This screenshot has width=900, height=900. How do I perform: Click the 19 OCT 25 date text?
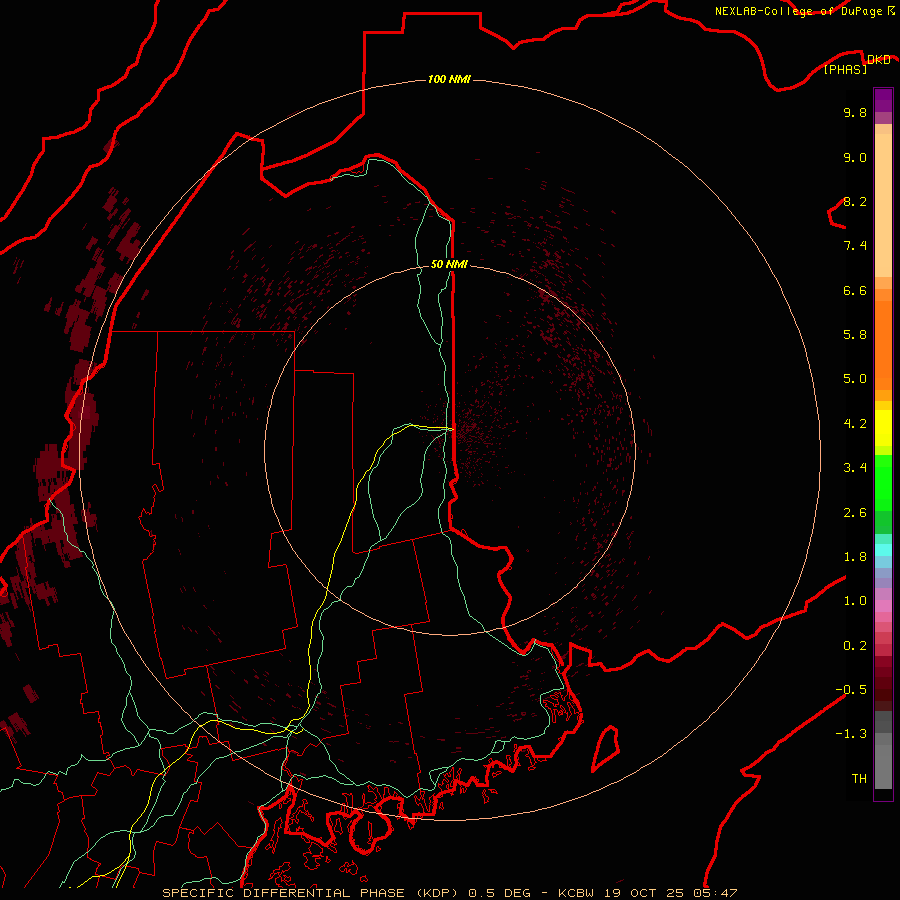tap(645, 893)
